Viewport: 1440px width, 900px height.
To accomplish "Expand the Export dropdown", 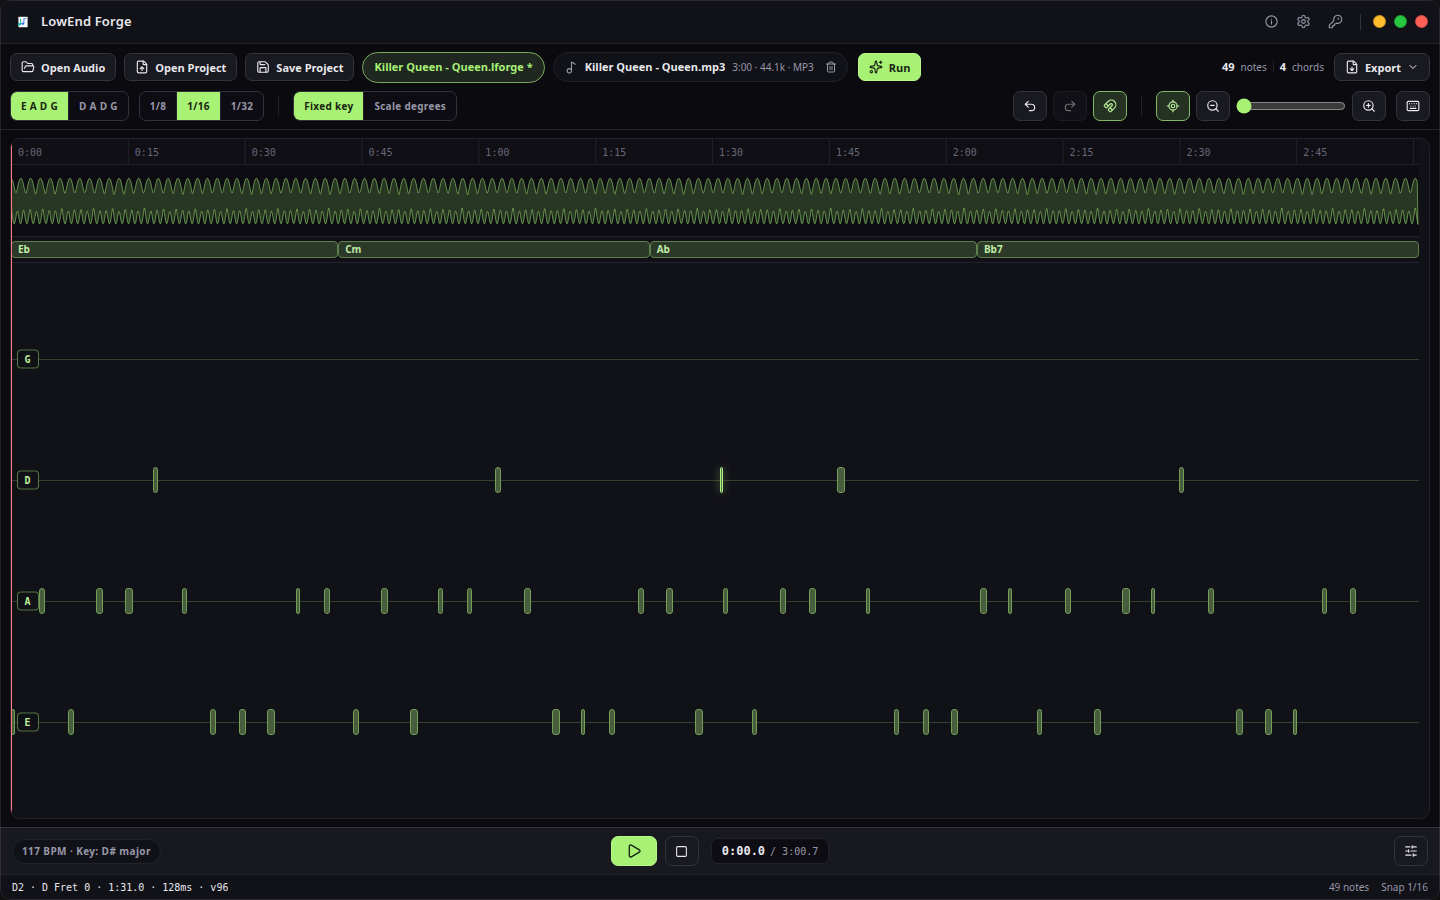I will (1382, 67).
